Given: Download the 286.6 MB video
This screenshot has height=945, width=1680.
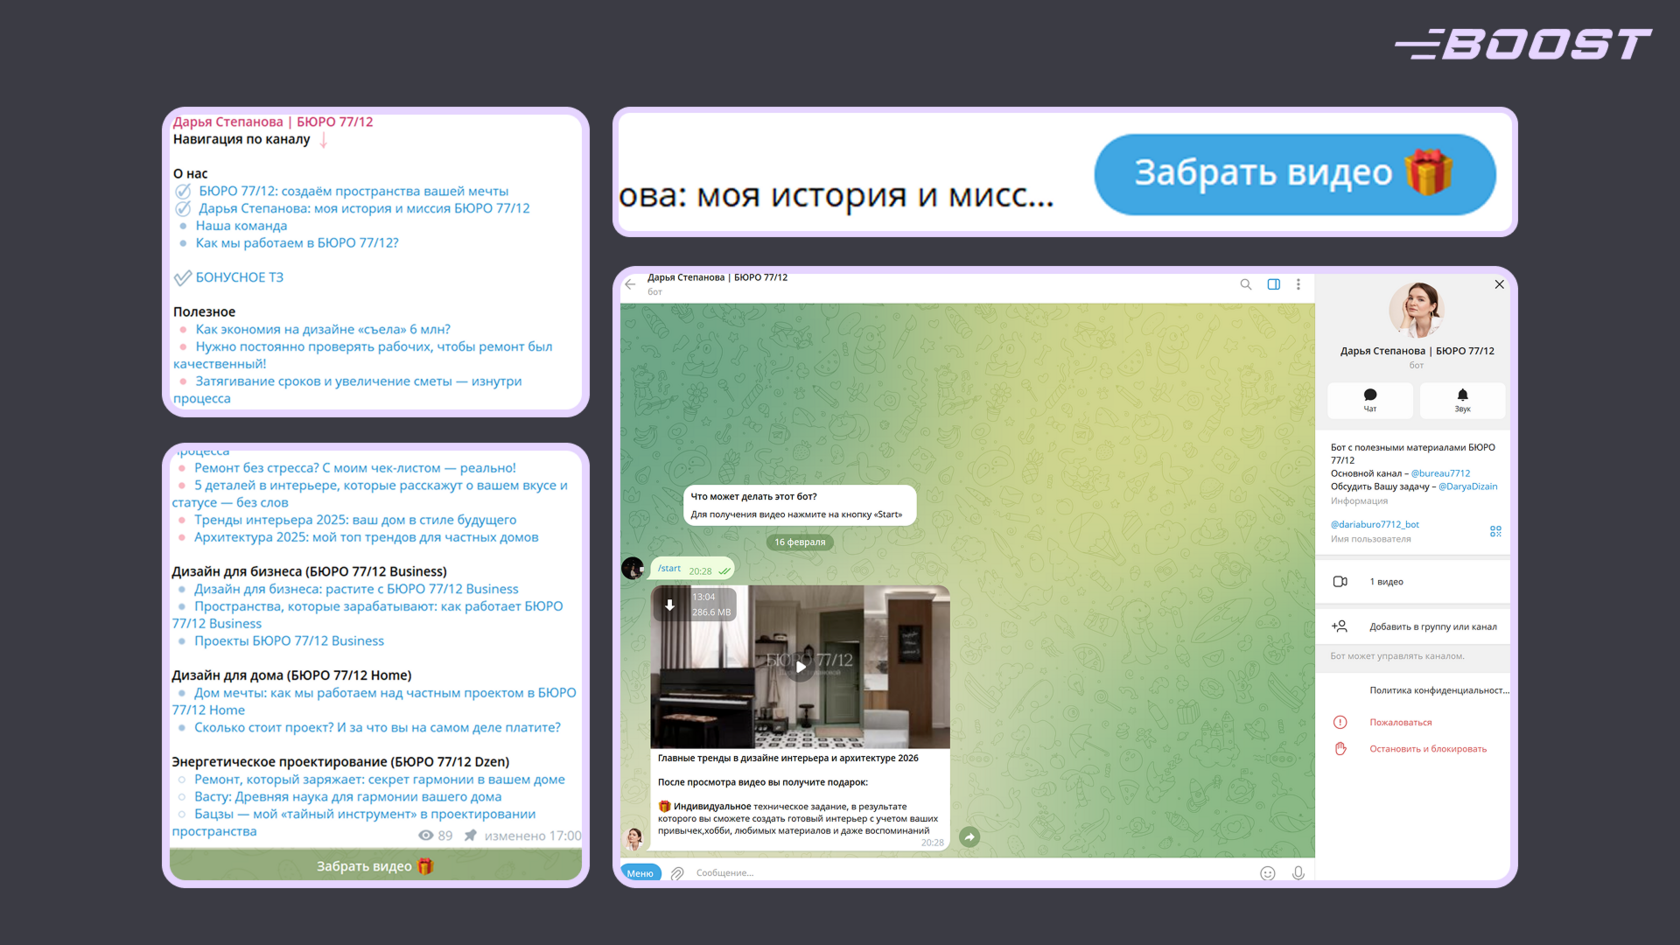Looking at the screenshot, I should click(670, 605).
